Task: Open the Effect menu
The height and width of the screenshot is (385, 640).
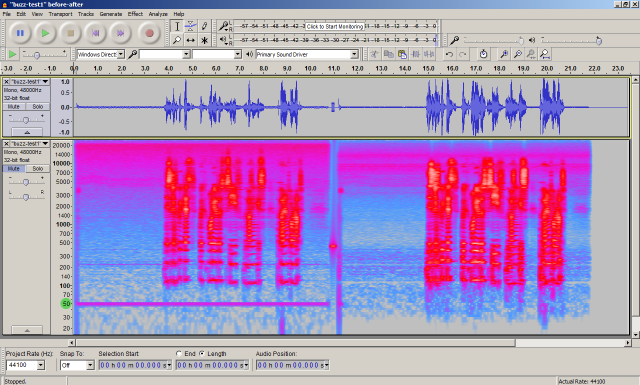Action: (x=135, y=14)
